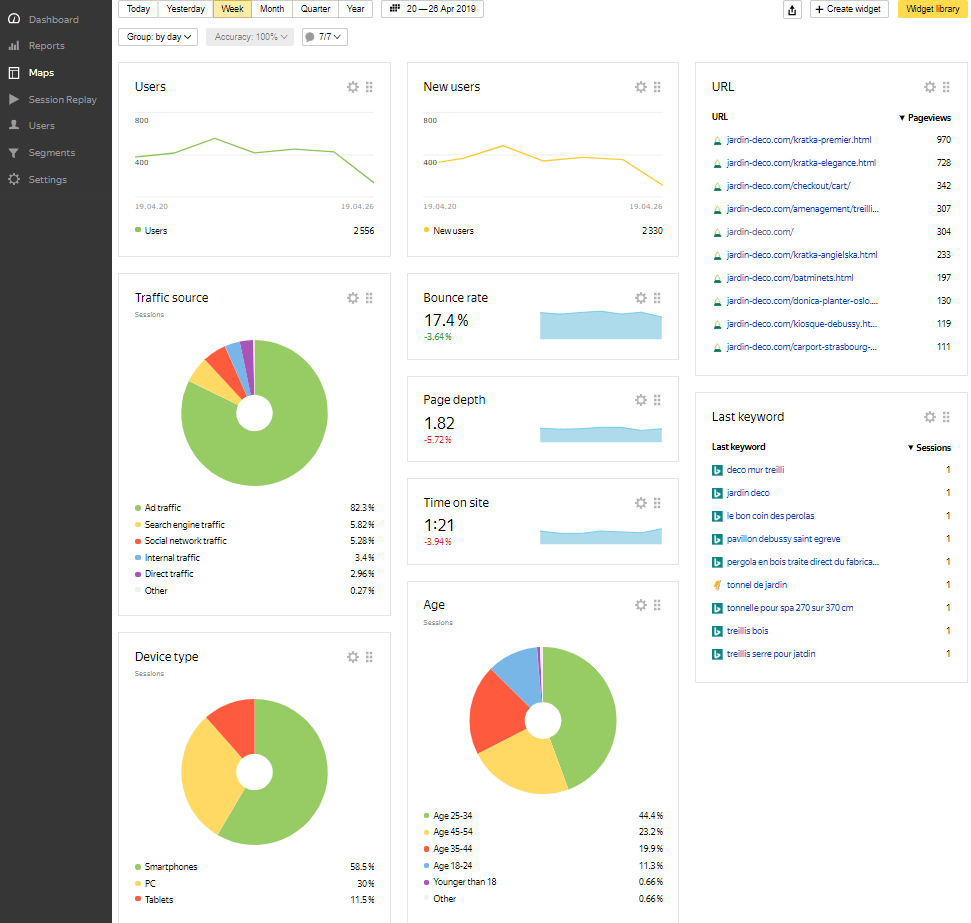Screen dimensions: 971x923
Task: Select the Week period tab
Action: pos(232,9)
